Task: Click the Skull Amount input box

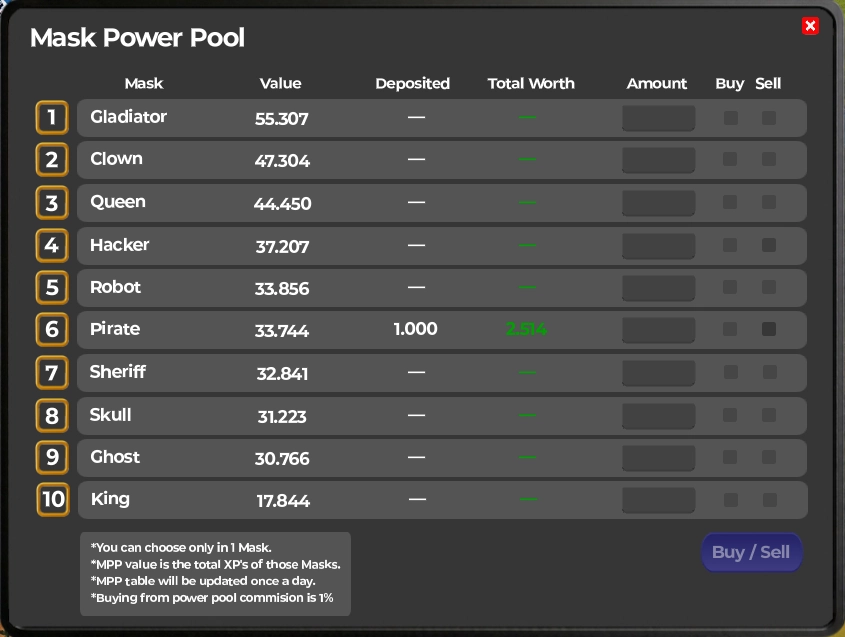Action: 659,416
